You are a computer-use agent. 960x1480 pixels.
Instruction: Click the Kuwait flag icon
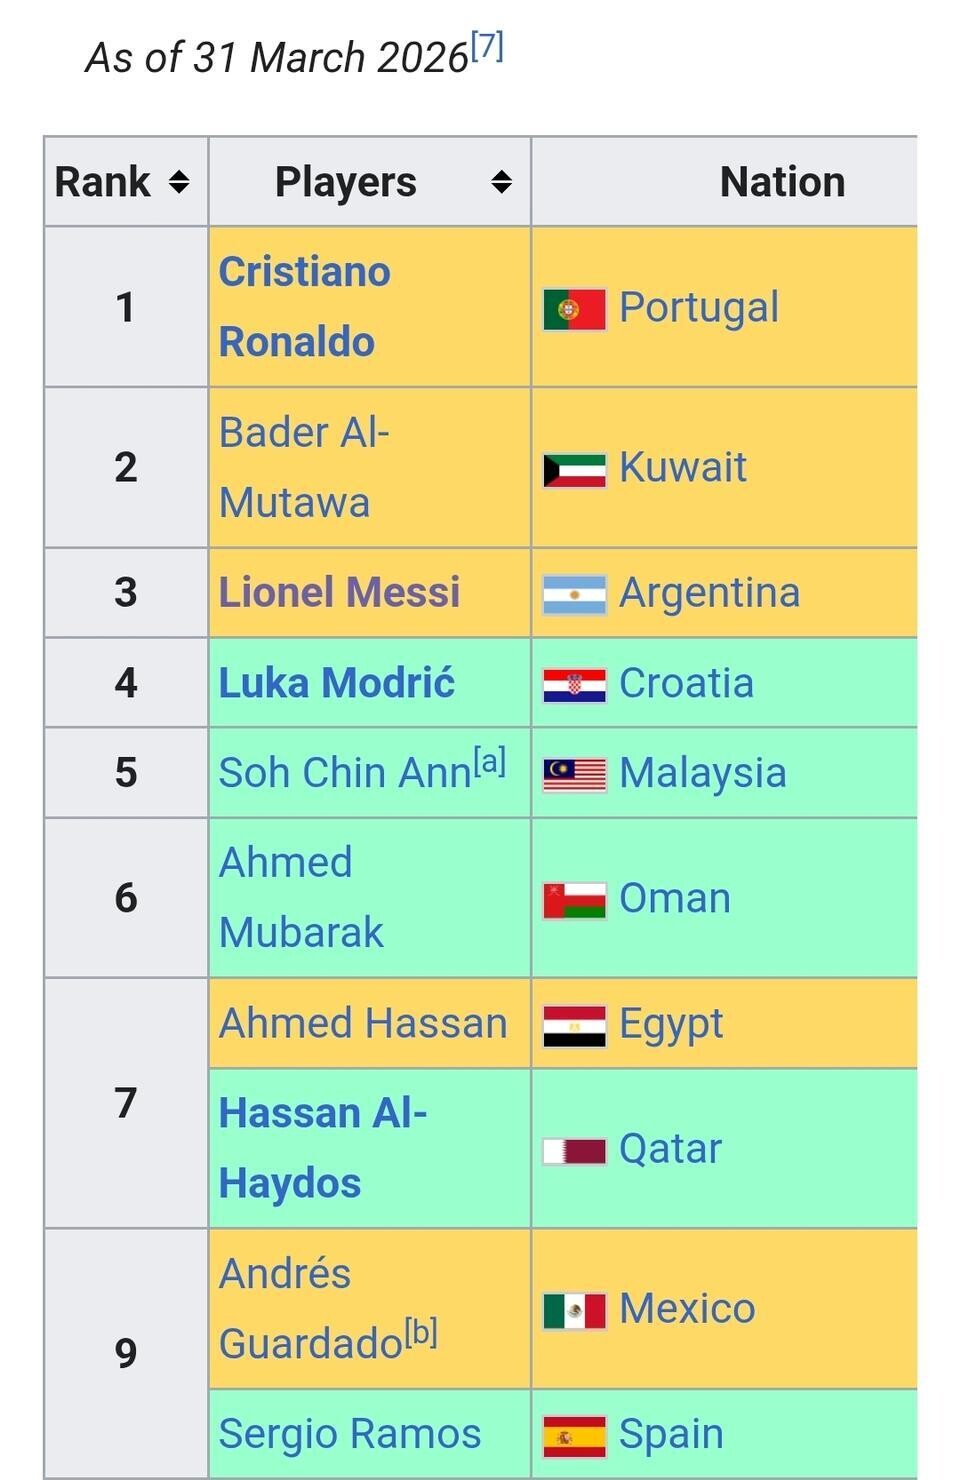[574, 470]
